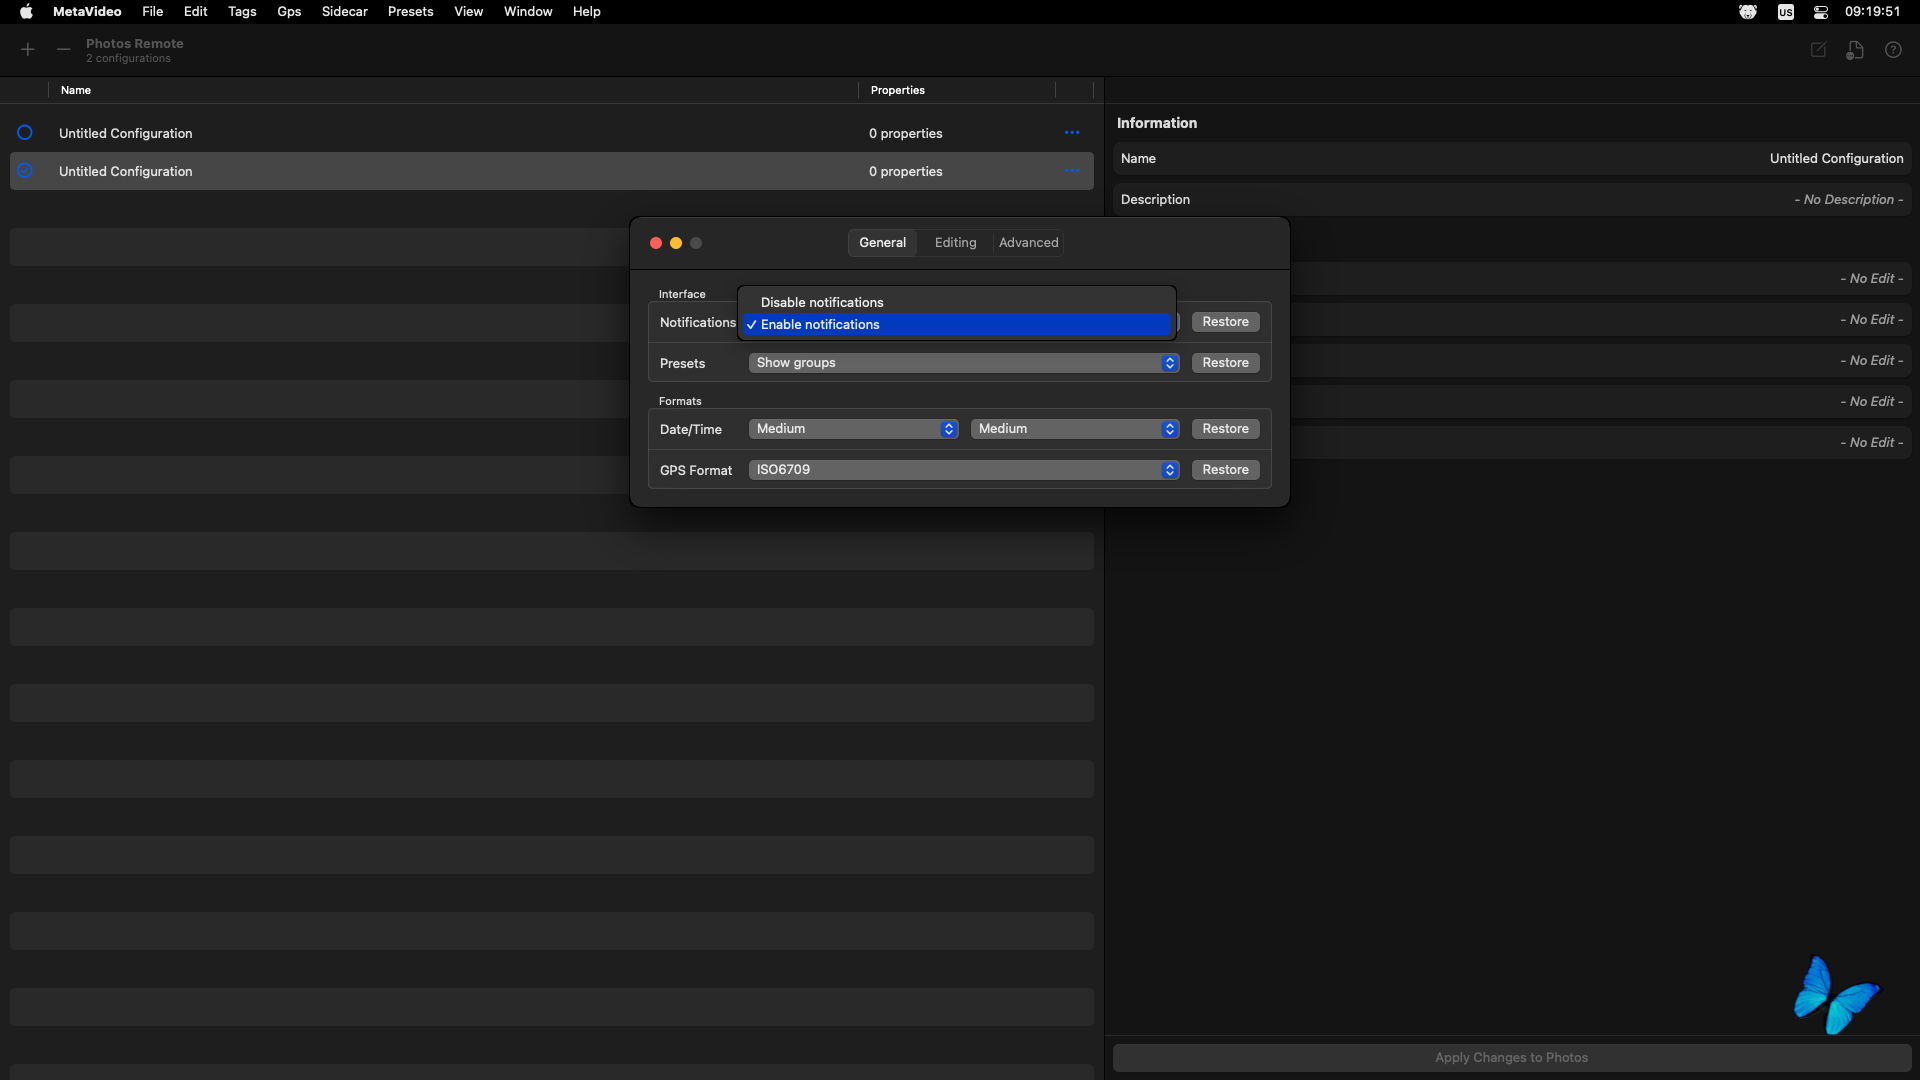Select the first configuration's radio circle

pos(25,133)
